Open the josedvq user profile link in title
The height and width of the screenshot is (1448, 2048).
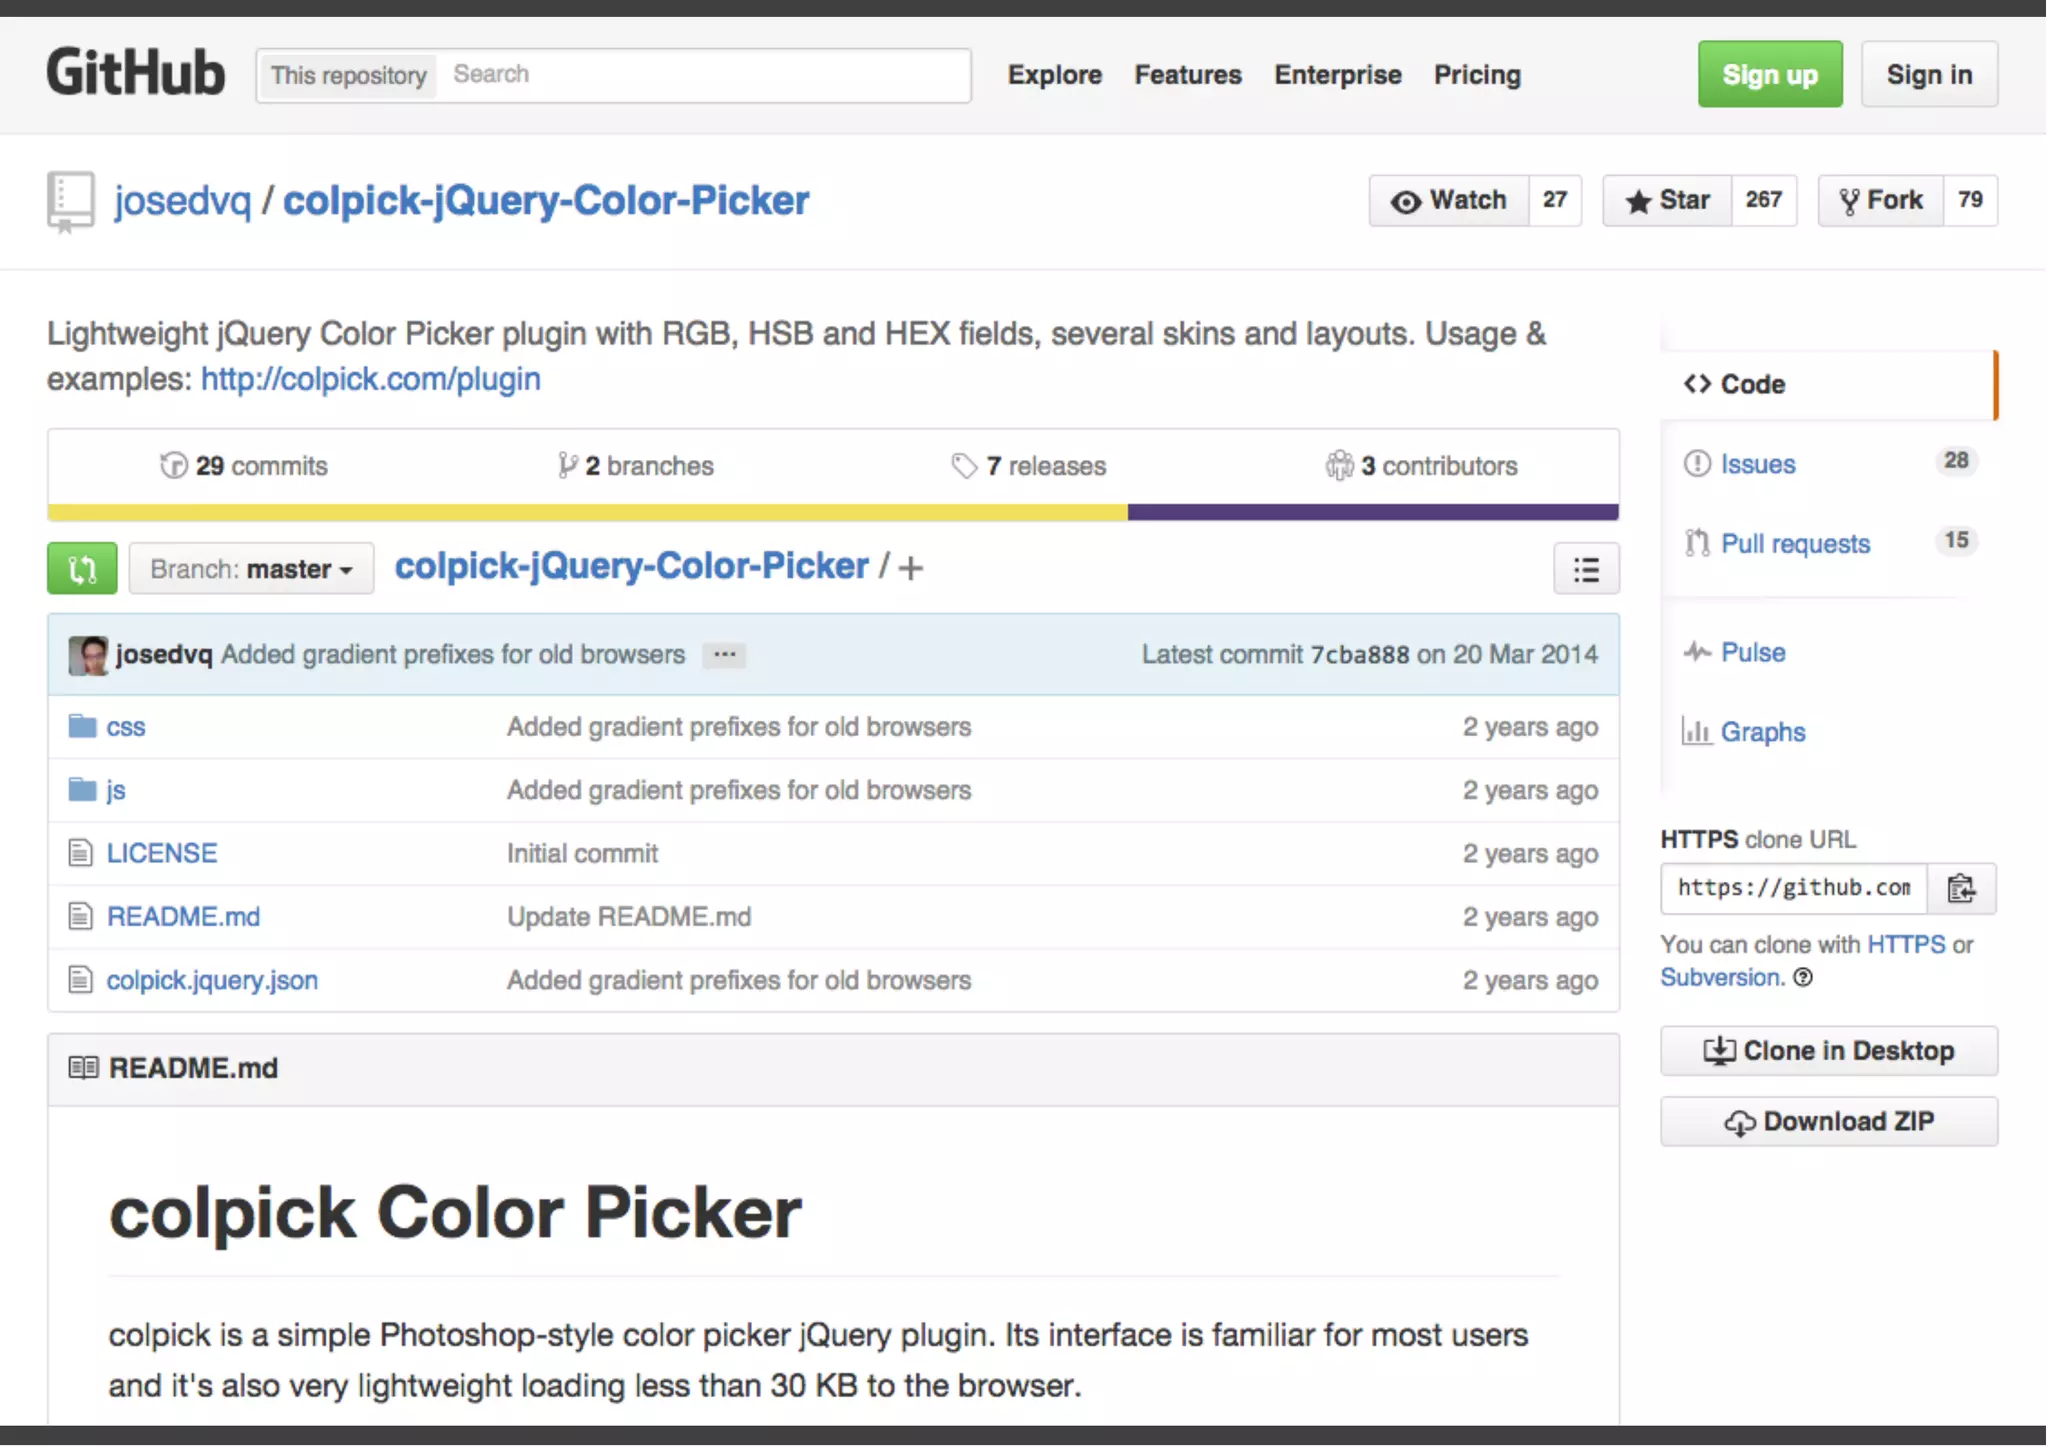182,201
